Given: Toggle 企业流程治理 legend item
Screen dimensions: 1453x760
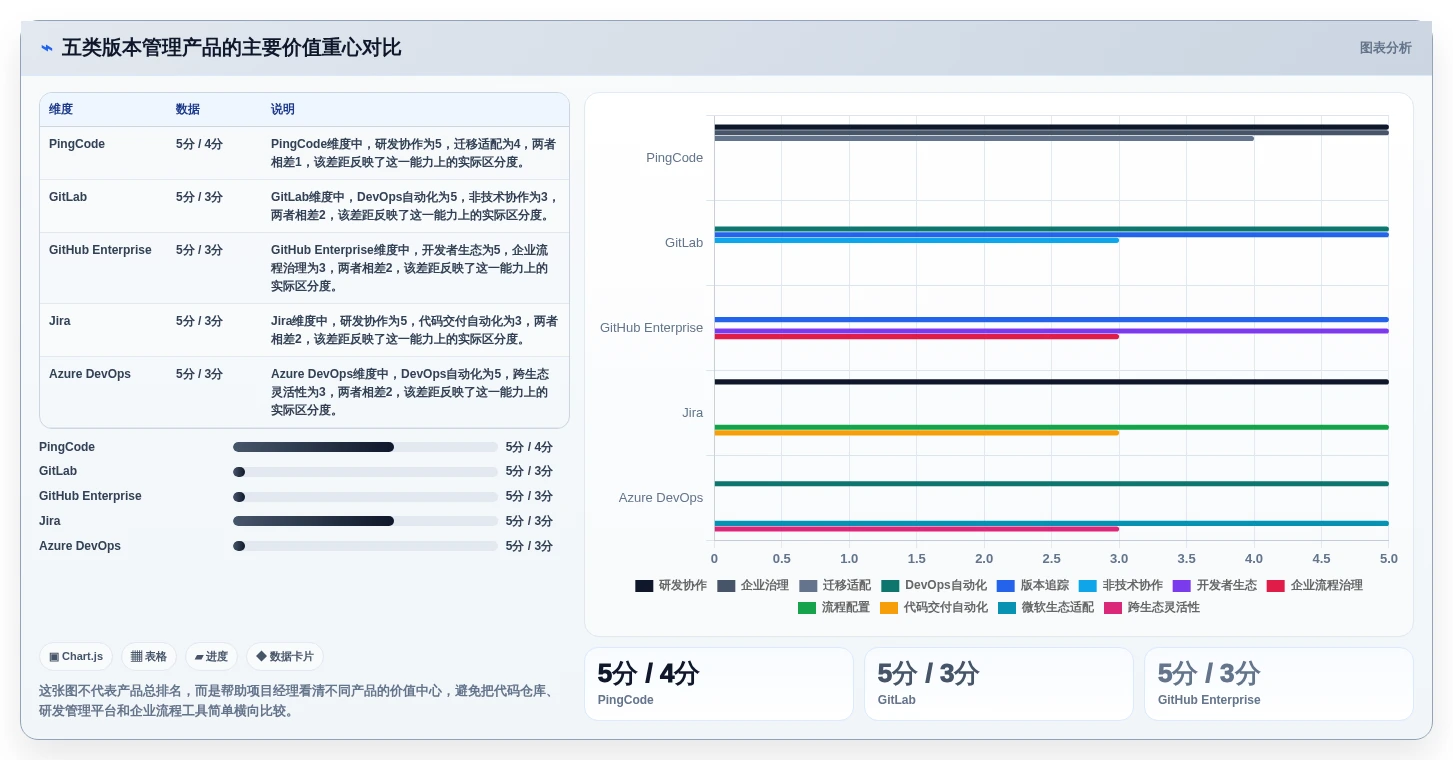Looking at the screenshot, I should (1315, 586).
